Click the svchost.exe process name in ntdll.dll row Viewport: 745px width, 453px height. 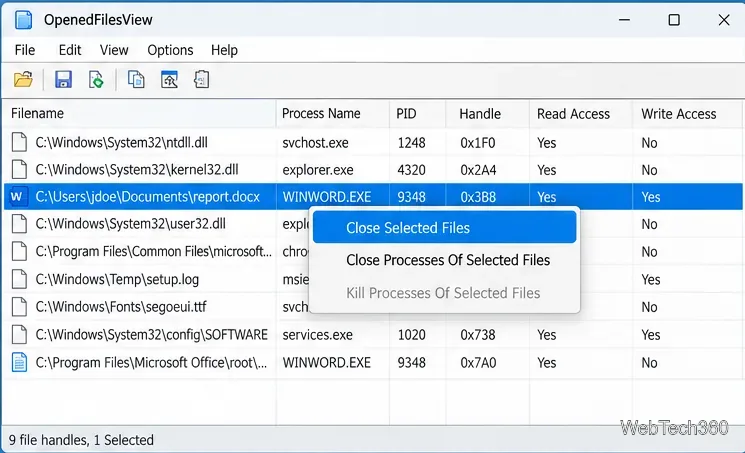point(315,143)
